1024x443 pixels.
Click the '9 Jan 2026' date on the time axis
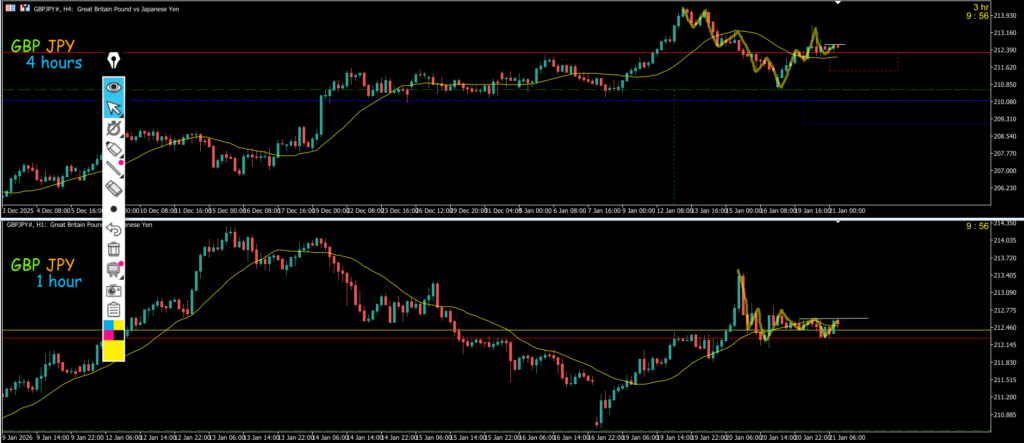[18, 436]
